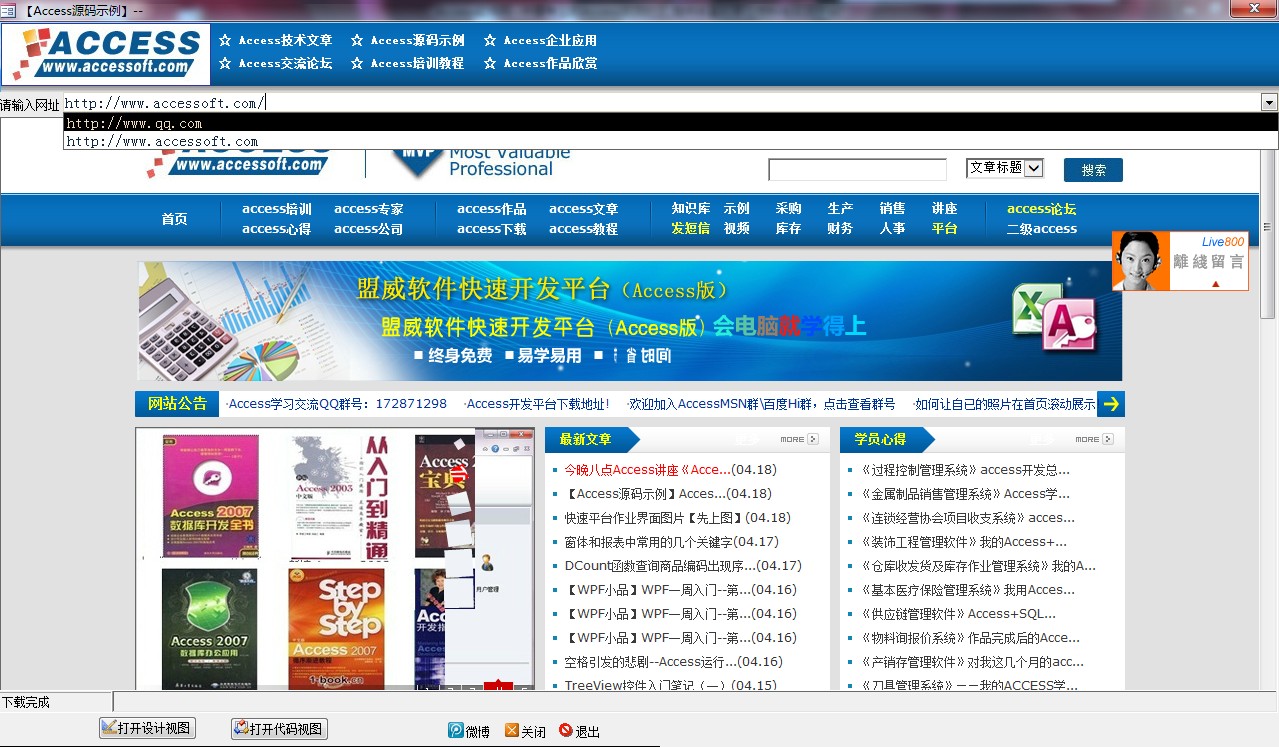Select http://www.qq.com from URL list
The image size is (1279, 747).
click(x=670, y=123)
